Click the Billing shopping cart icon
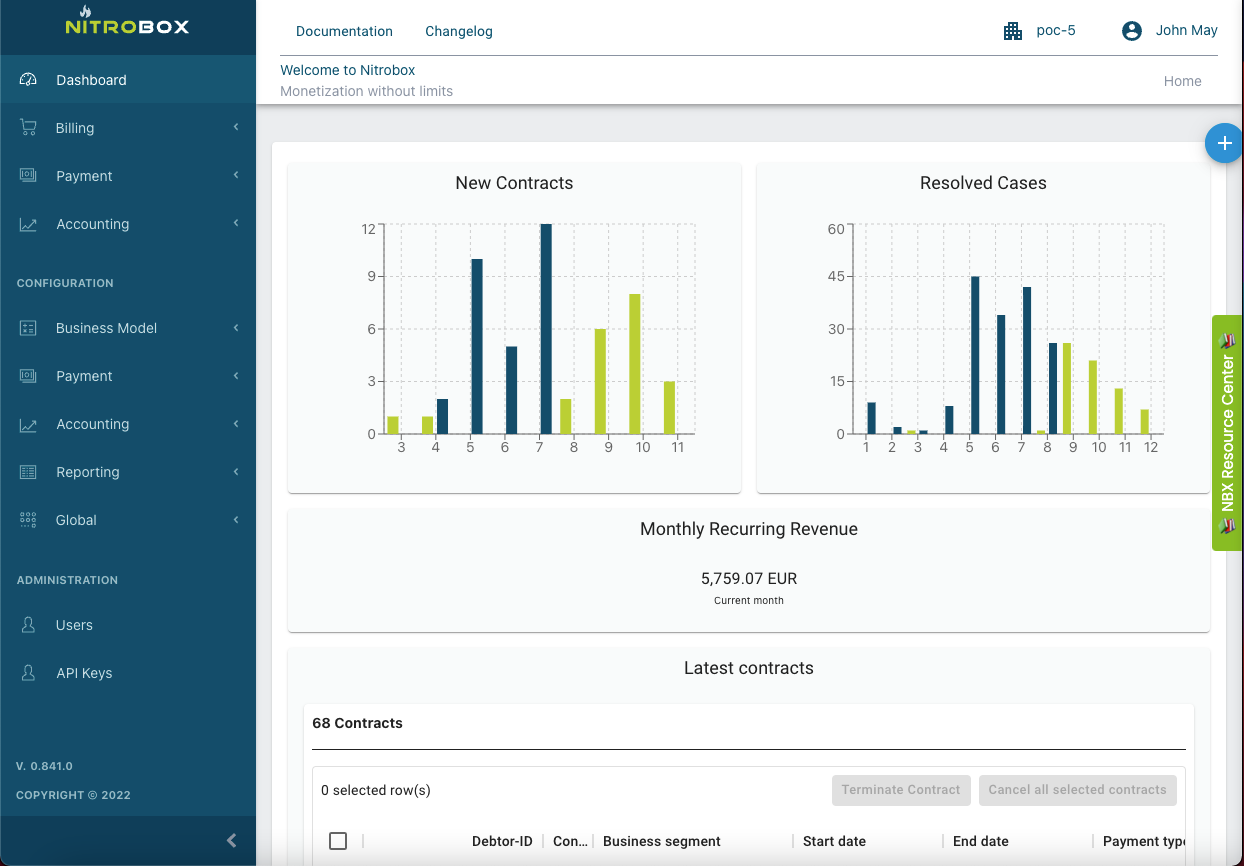This screenshot has height=866, width=1244. (28, 128)
